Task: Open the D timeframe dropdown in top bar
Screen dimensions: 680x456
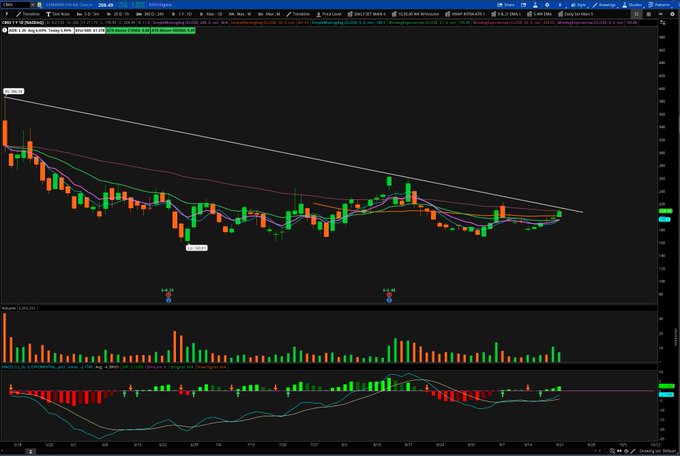Action: [559, 5]
